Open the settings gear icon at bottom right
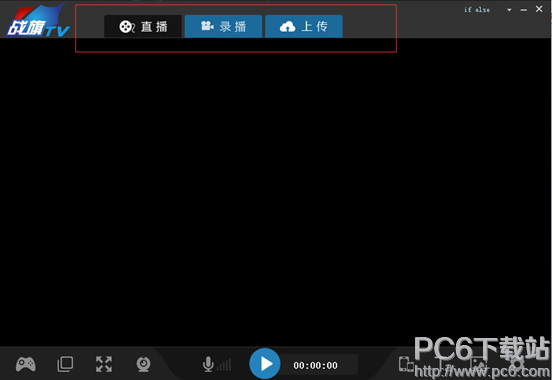Viewport: 552px width, 380px height. tap(518, 364)
